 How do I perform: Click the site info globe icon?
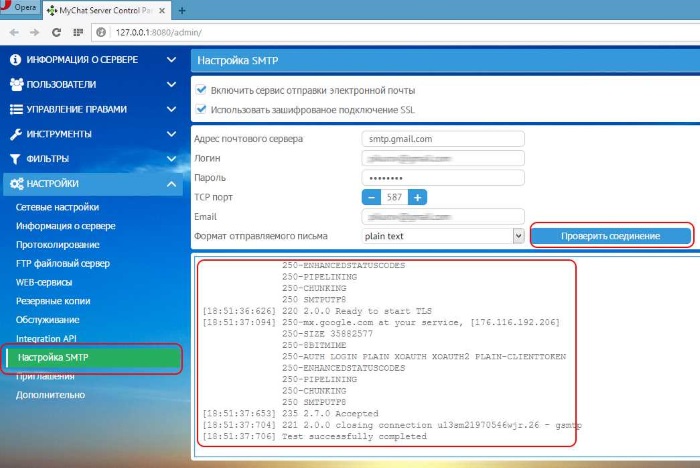click(101, 32)
